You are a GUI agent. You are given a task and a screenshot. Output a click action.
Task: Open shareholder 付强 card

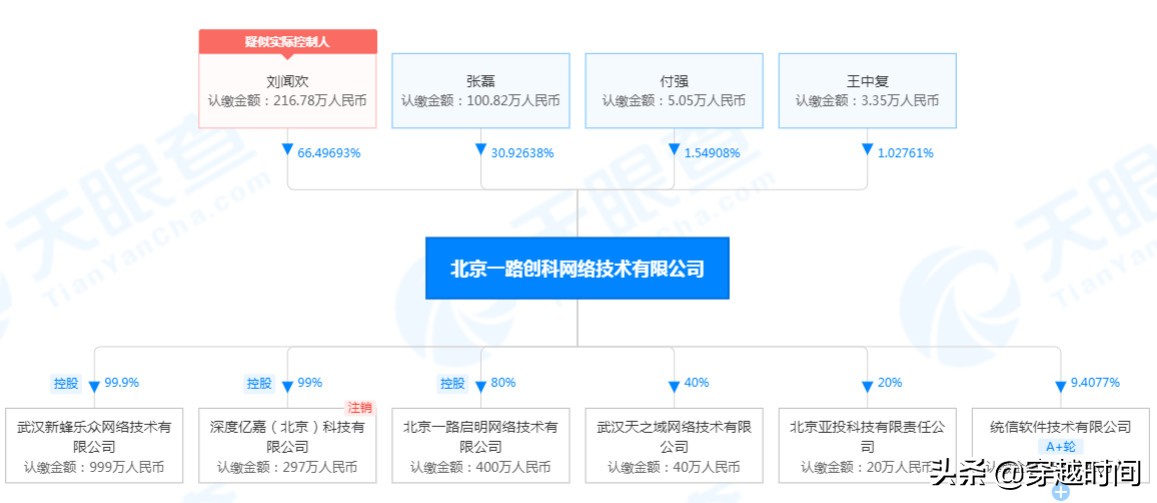[674, 91]
